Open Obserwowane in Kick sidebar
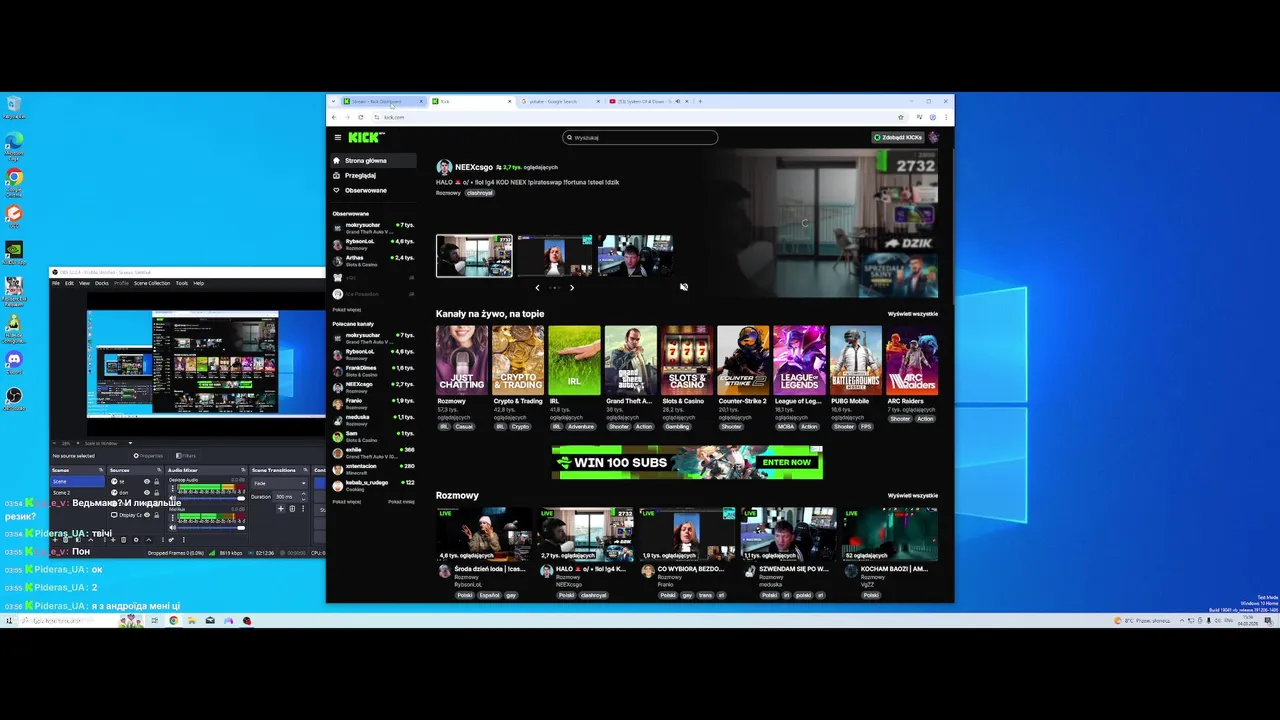1280x720 pixels. coord(374,190)
